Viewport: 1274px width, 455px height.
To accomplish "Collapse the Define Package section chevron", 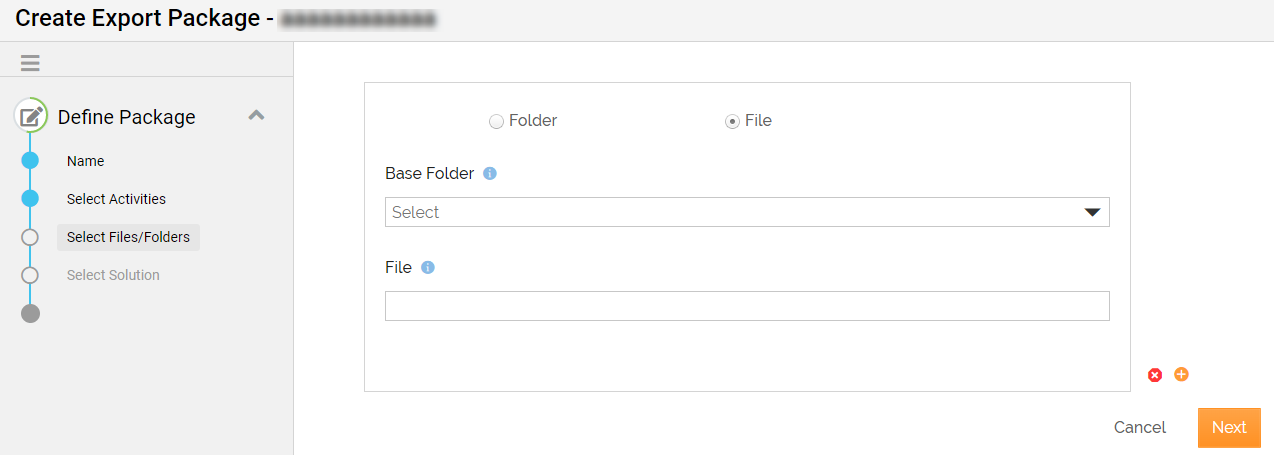I will coord(256,115).
